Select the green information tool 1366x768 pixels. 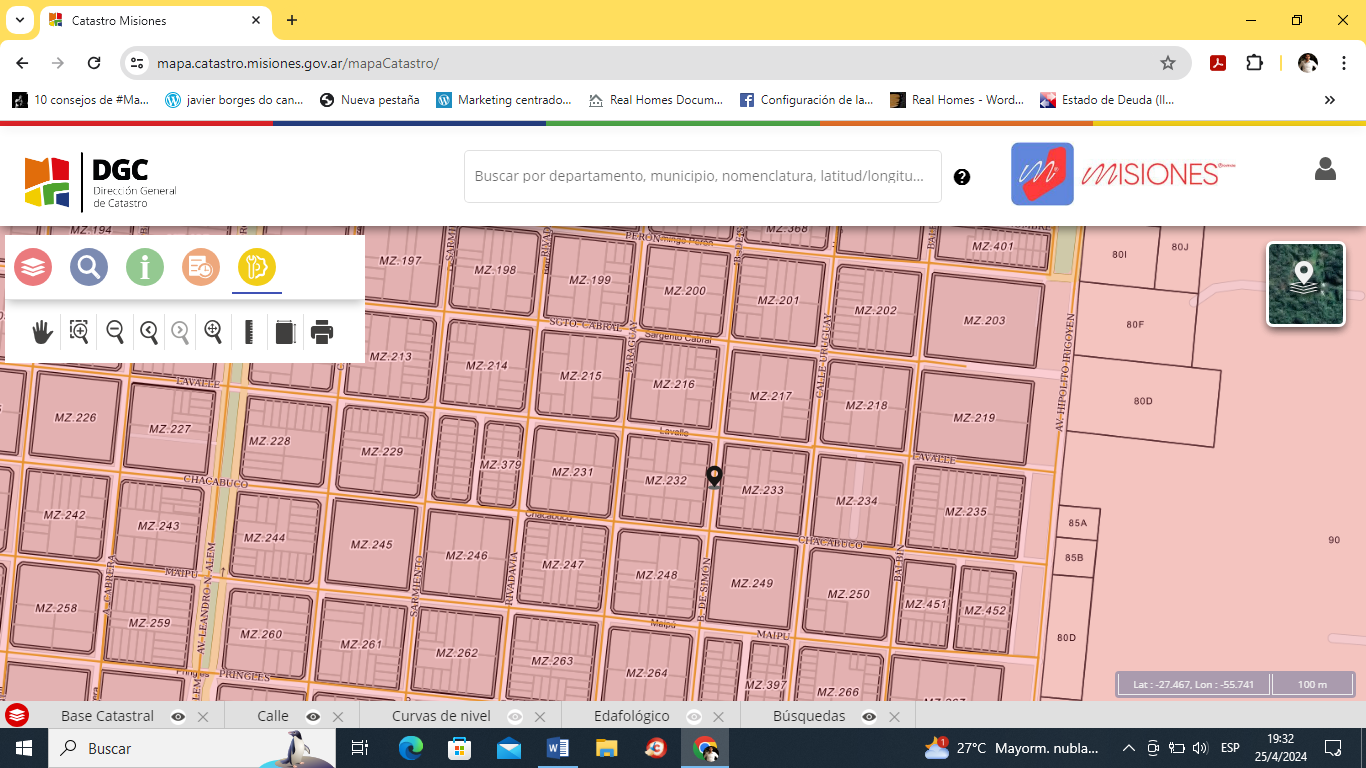click(145, 267)
